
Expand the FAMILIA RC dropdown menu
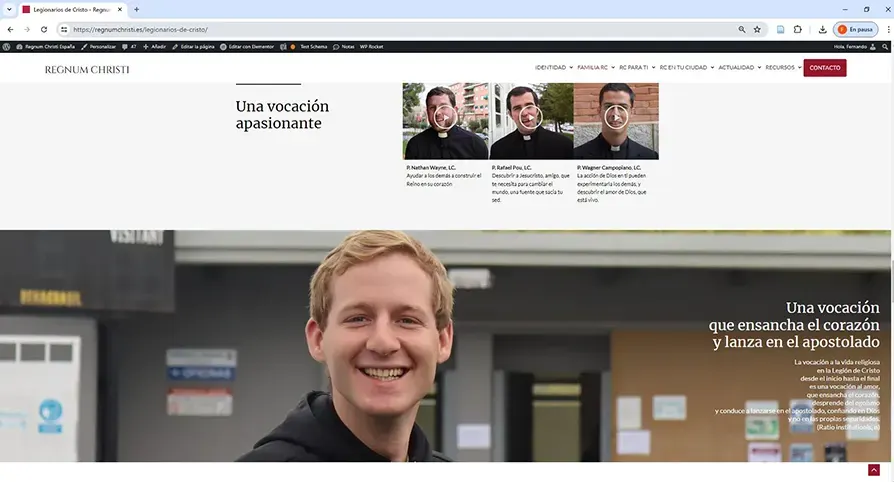click(595, 68)
